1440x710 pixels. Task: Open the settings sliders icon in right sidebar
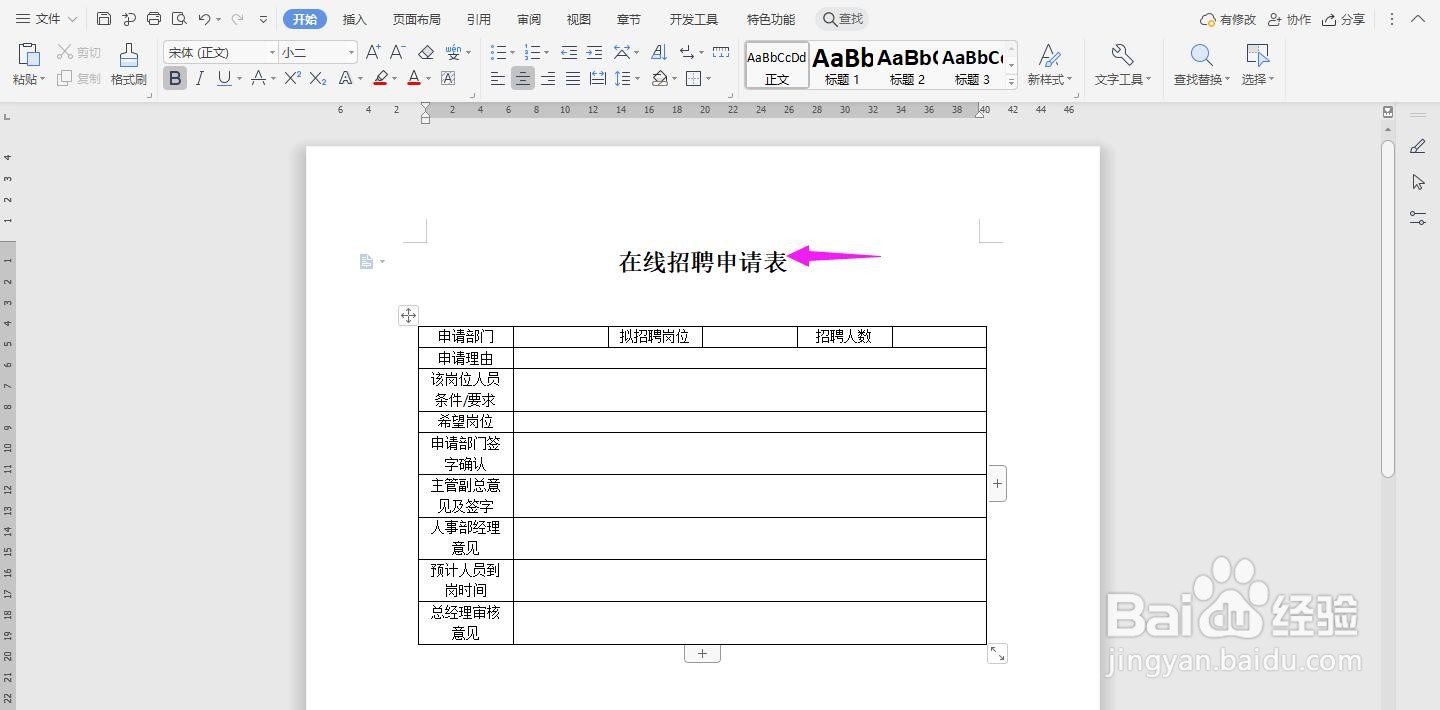click(1417, 217)
